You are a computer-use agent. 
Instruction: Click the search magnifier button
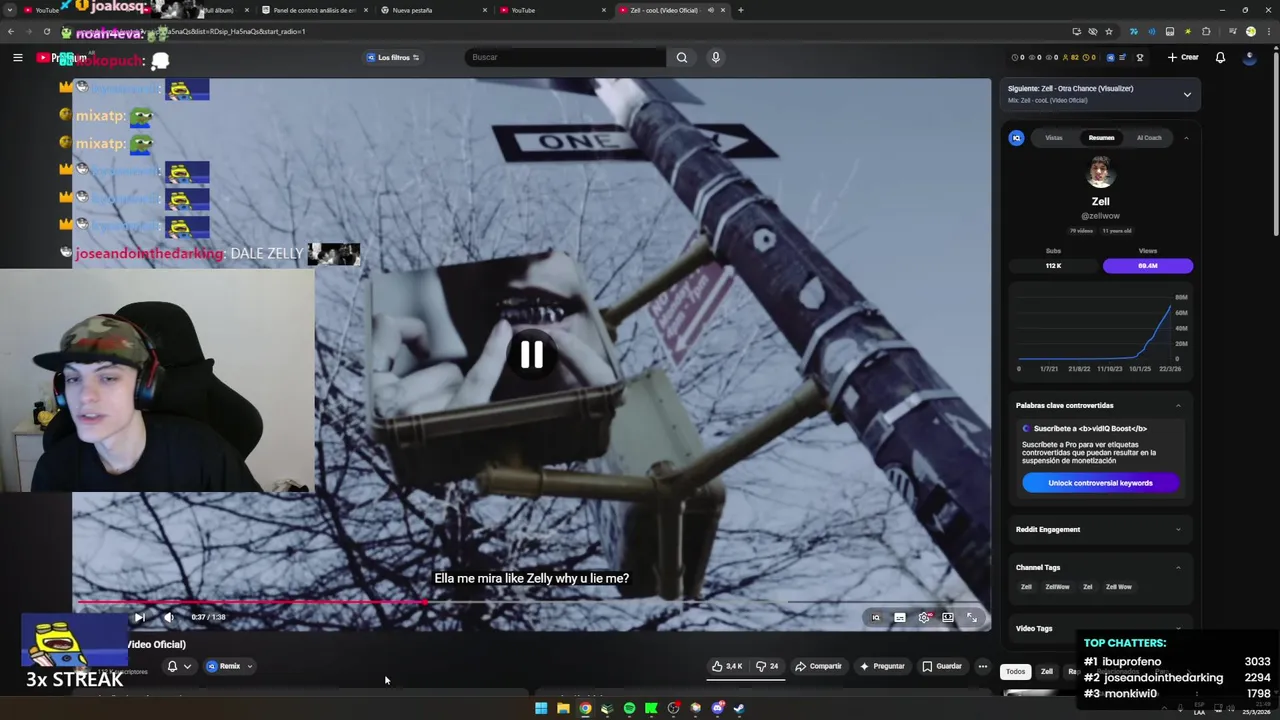(x=682, y=57)
